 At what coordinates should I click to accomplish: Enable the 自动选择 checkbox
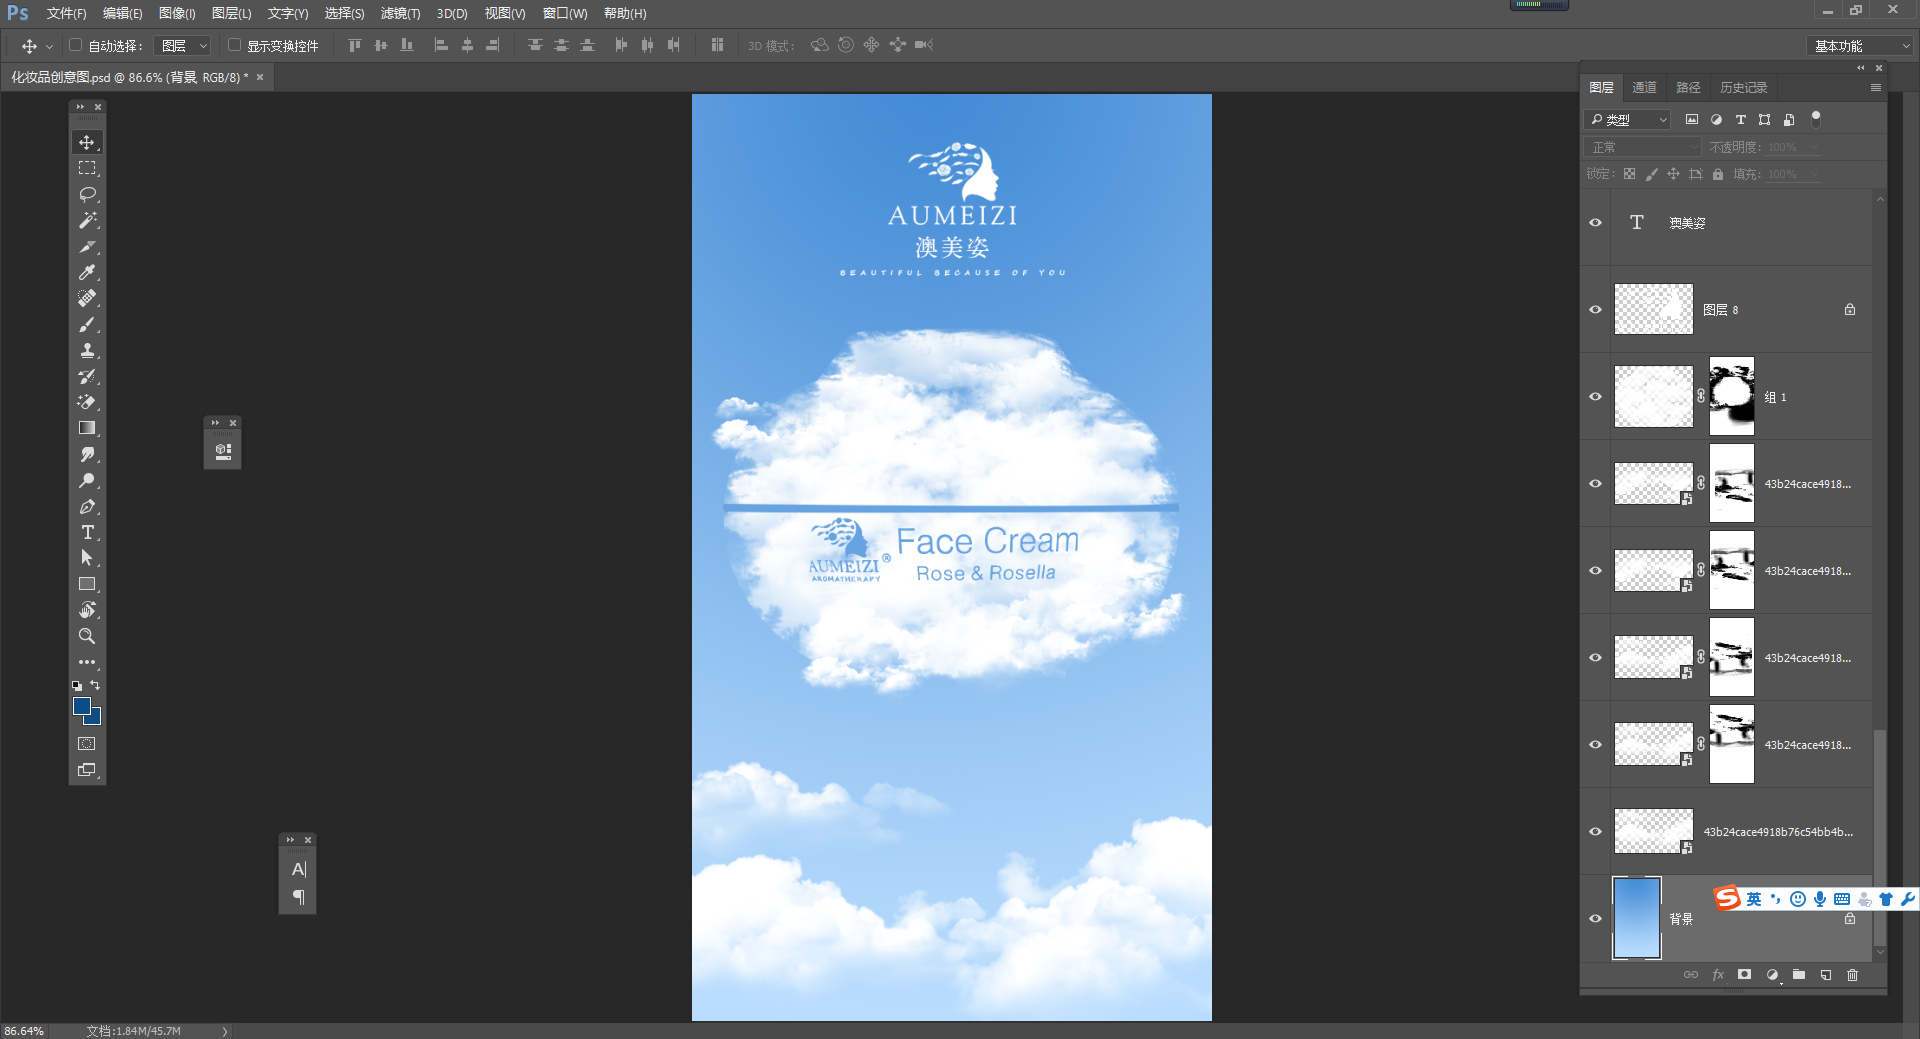75,45
